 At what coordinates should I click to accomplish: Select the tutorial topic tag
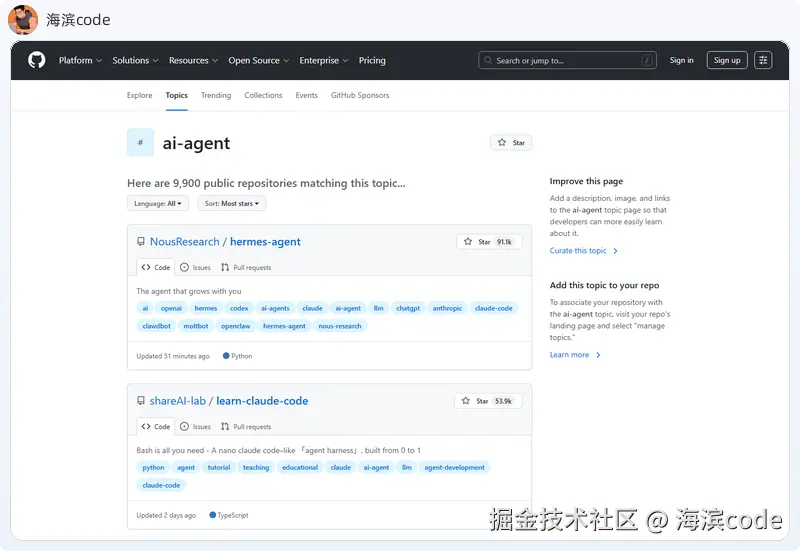pyautogui.click(x=219, y=467)
